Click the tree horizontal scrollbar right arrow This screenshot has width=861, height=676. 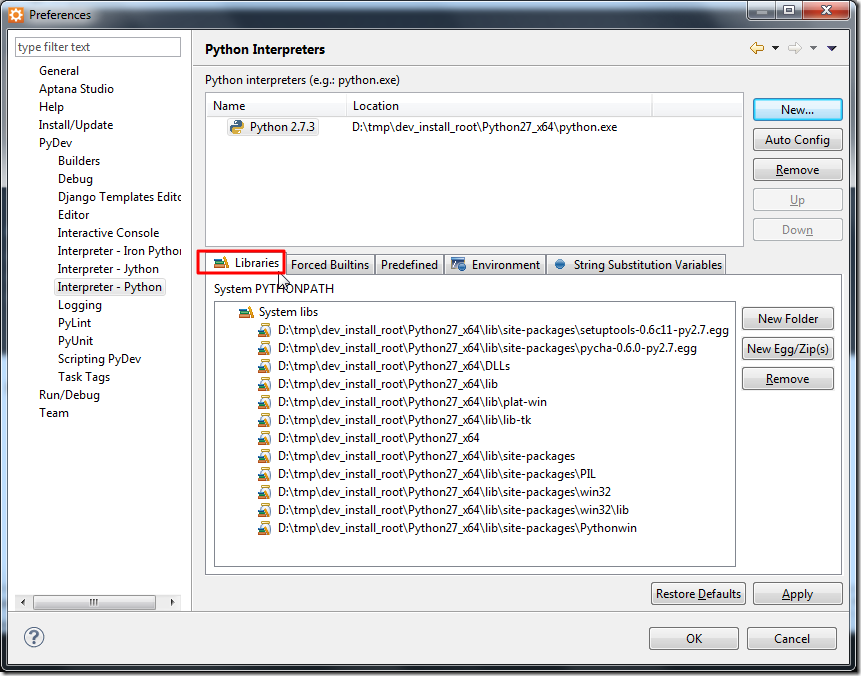[x=172, y=602]
